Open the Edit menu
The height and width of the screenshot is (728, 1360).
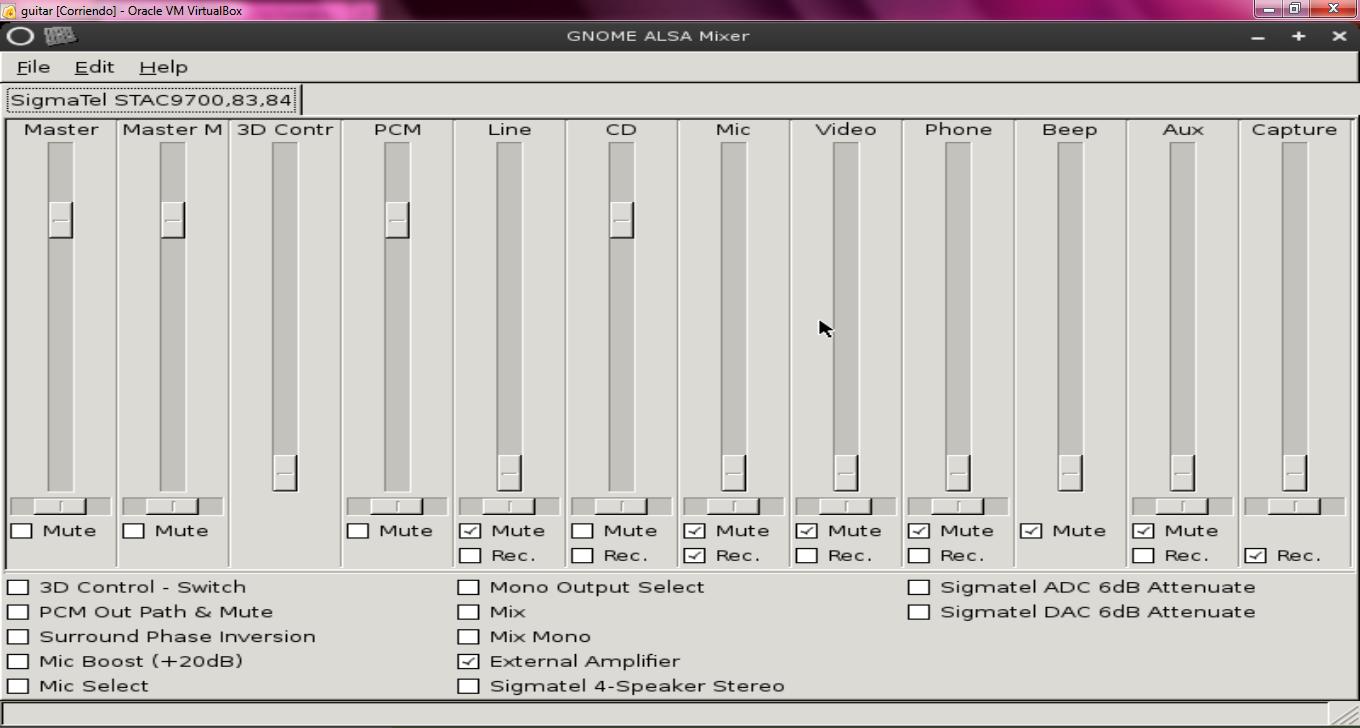tap(94, 67)
